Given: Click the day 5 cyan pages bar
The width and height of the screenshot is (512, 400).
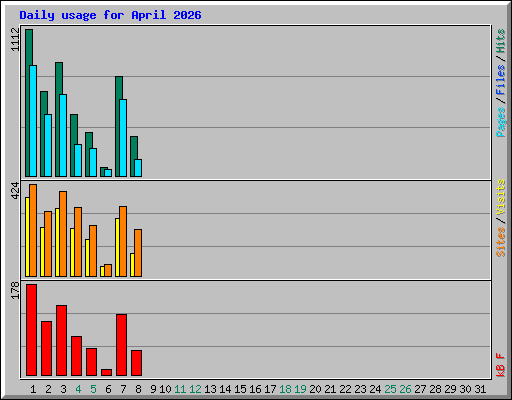Looking at the screenshot, I should pos(93,162).
